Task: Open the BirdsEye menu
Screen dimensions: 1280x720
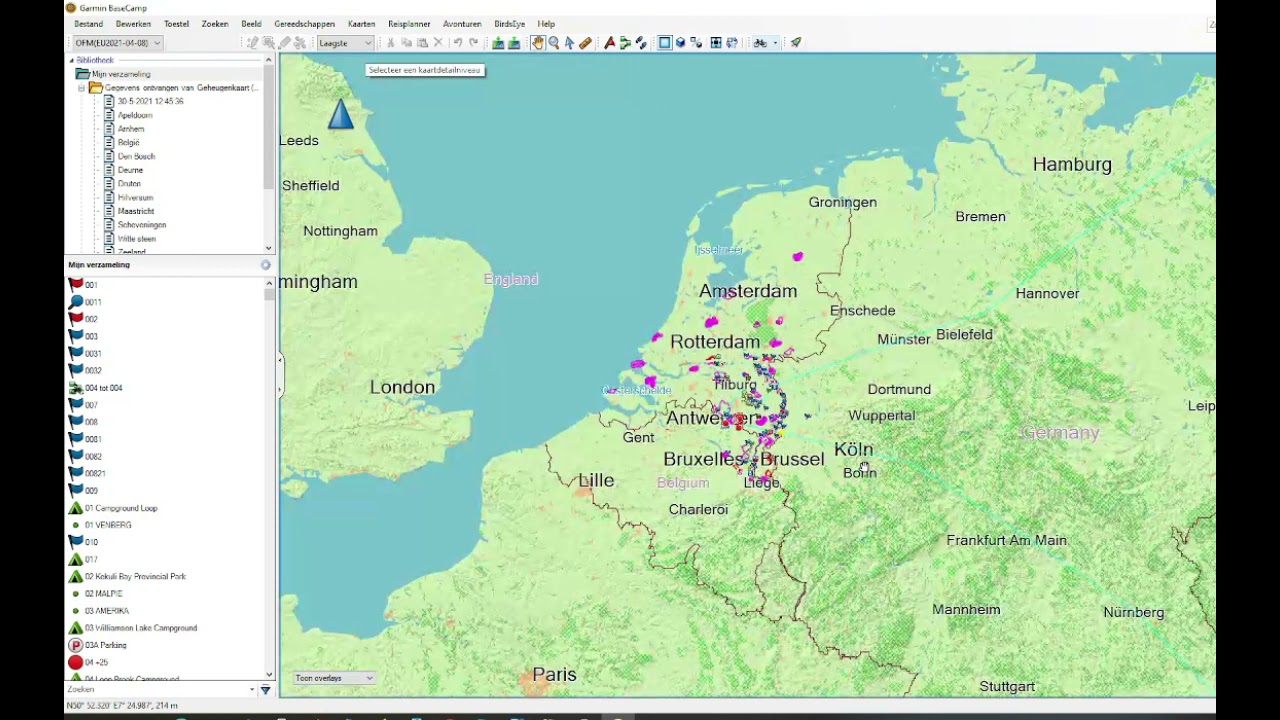Action: click(x=509, y=24)
